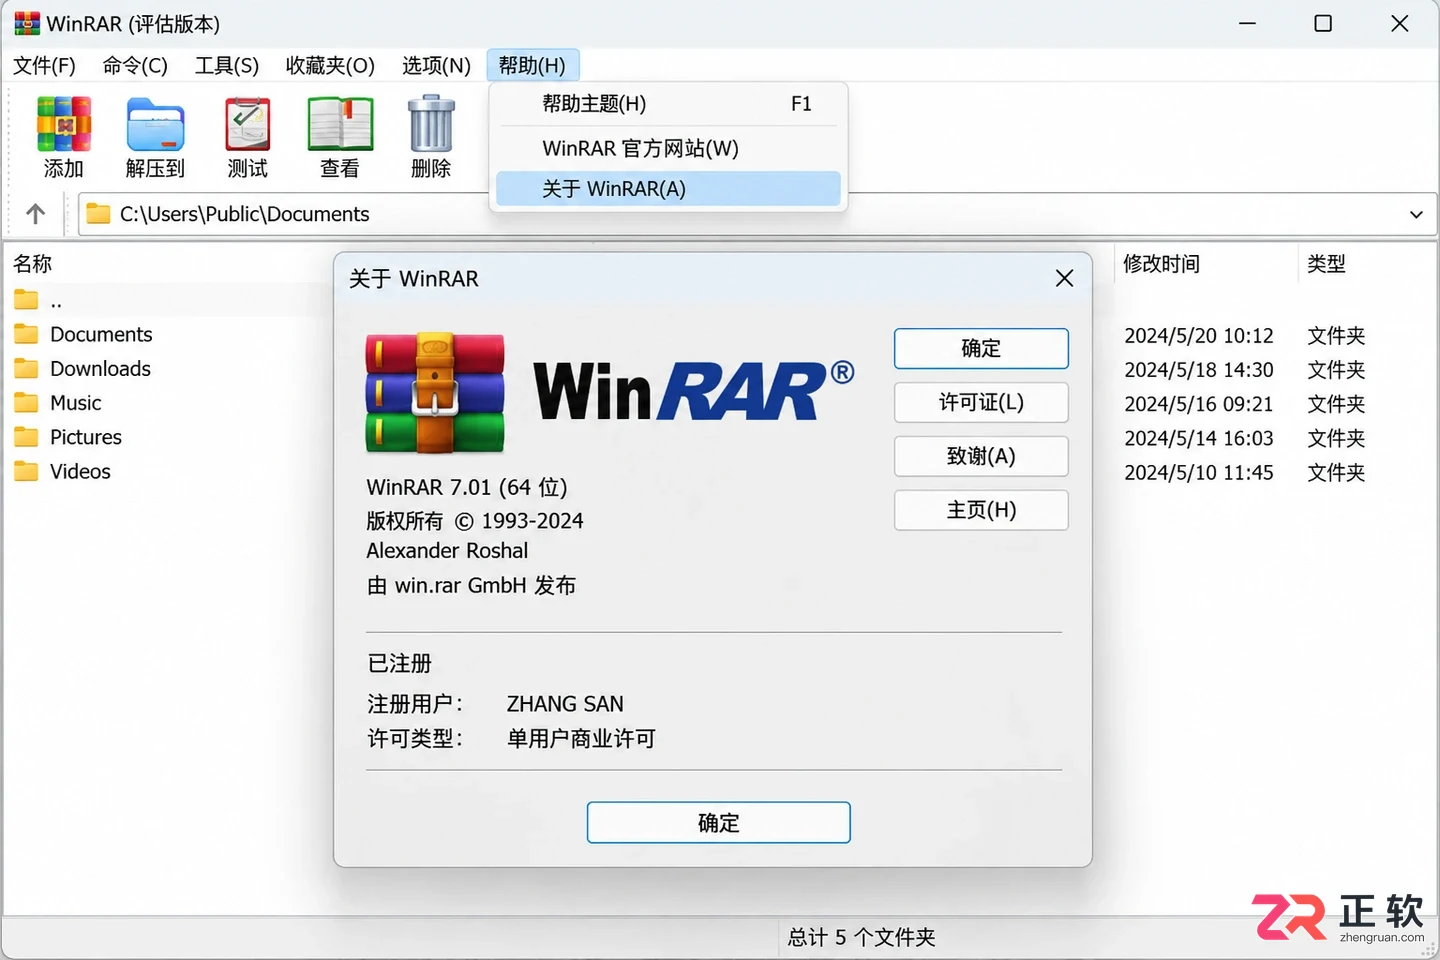Open the 文件(F) menu
The image size is (1440, 960).
[44, 66]
